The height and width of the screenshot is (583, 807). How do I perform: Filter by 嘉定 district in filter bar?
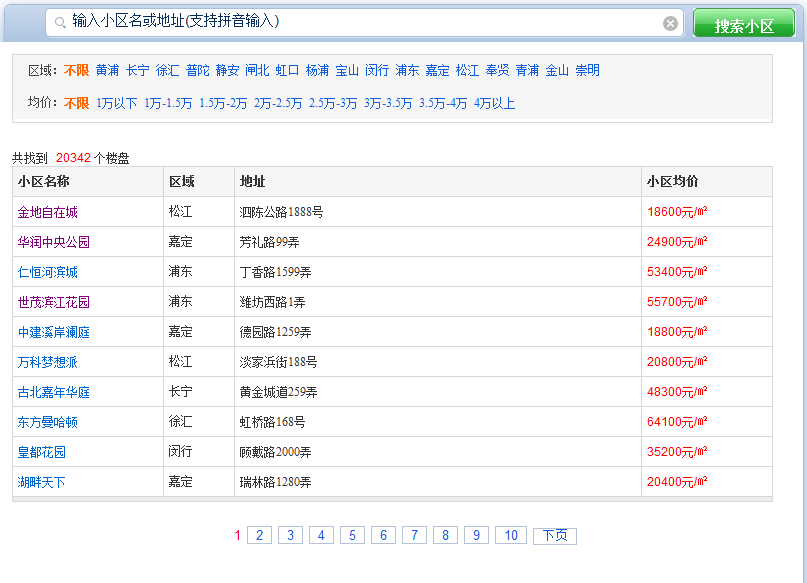point(437,70)
